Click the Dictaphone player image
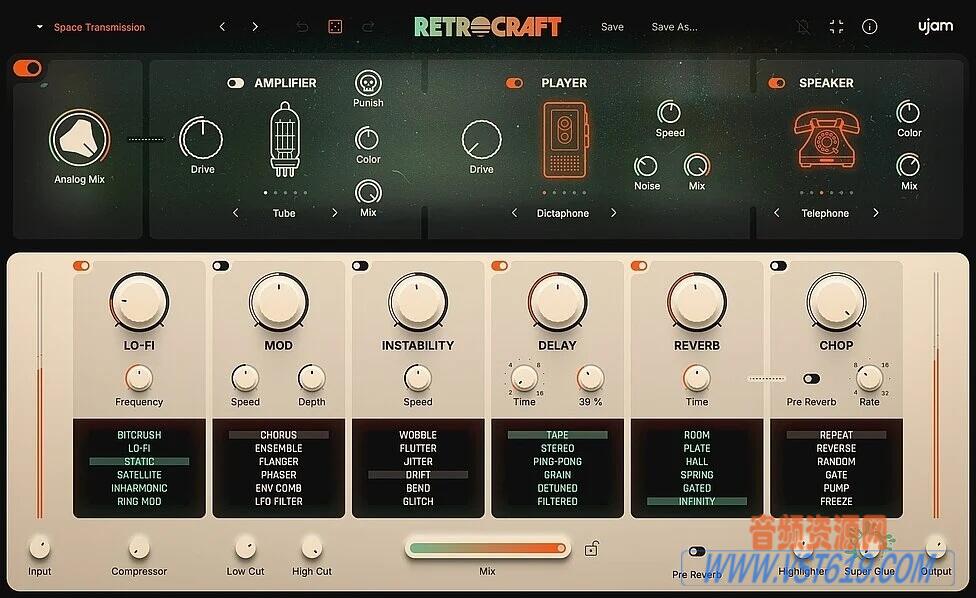 point(565,141)
